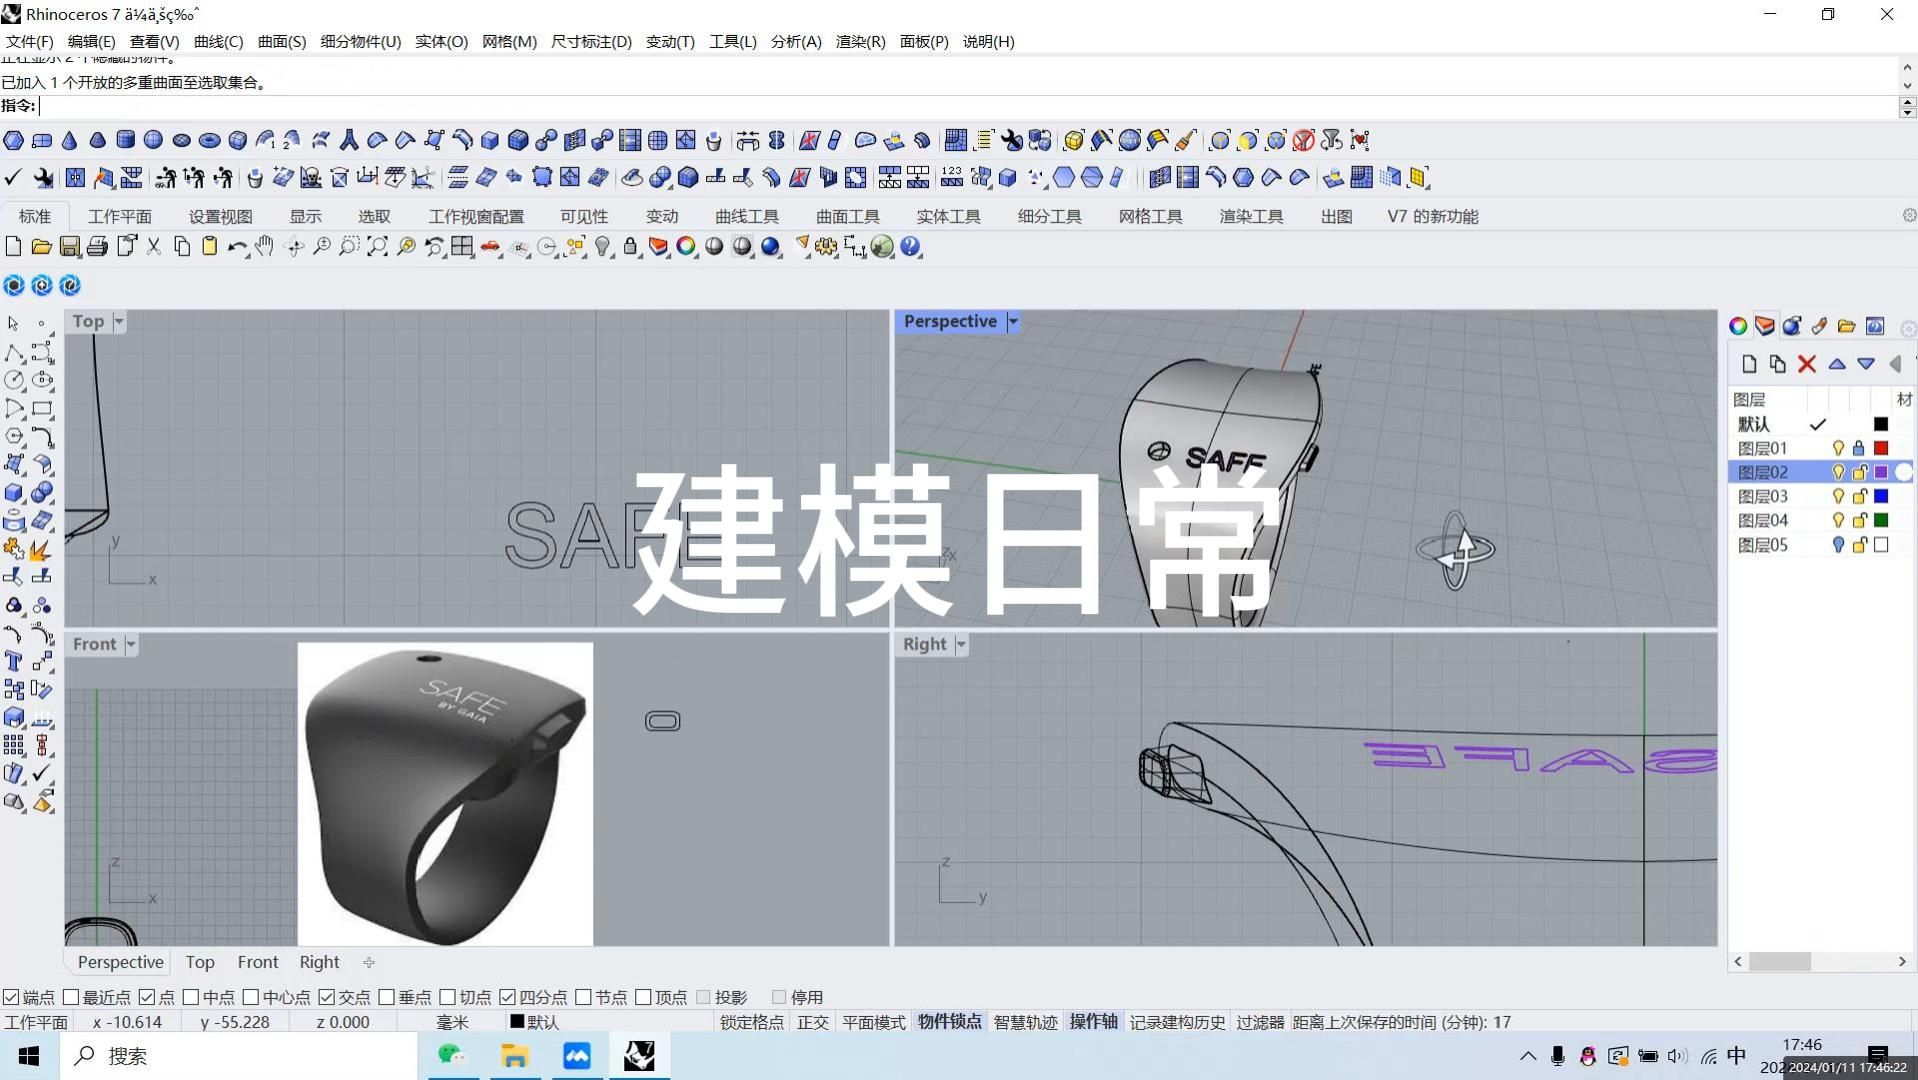The height and width of the screenshot is (1080, 1918).
Task: Enable the 最近点 osnap checkbox
Action: coord(71,997)
